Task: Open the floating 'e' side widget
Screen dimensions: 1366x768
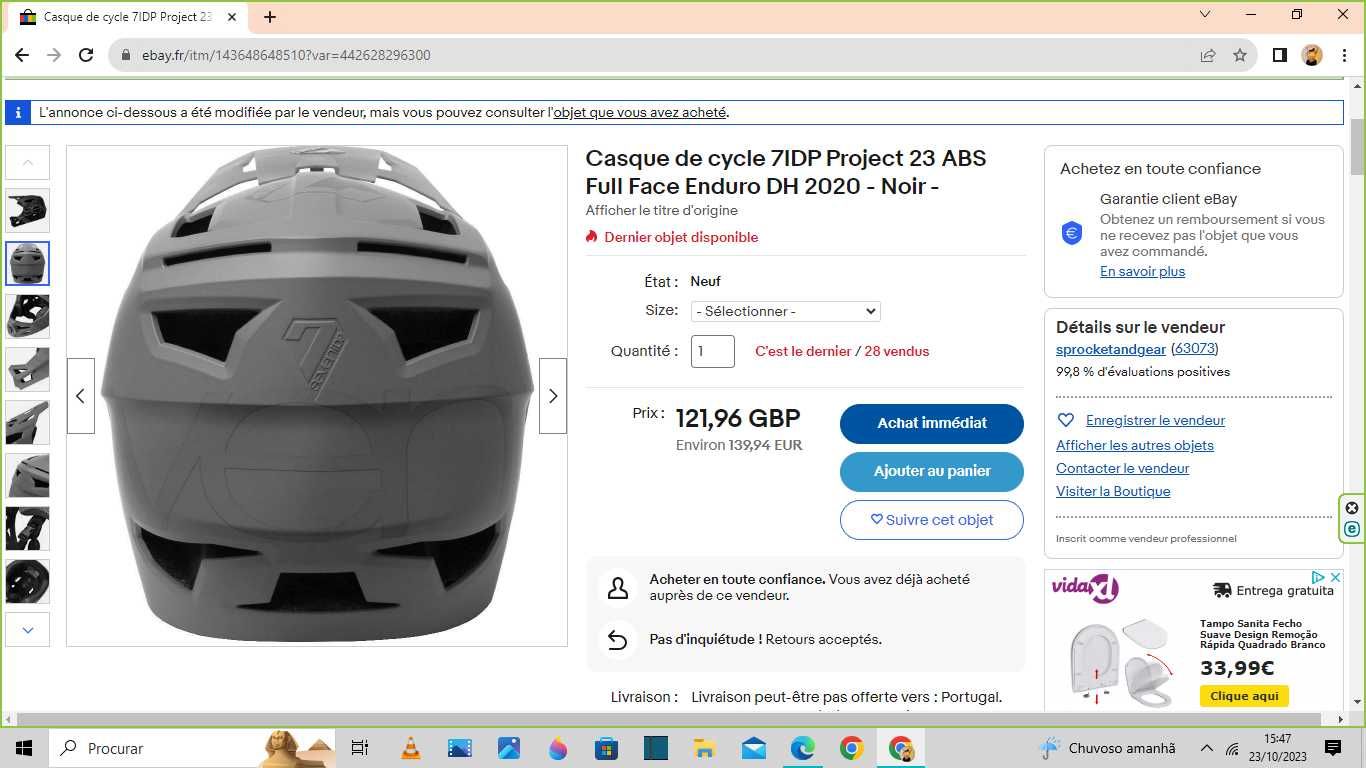Action: (x=1352, y=529)
